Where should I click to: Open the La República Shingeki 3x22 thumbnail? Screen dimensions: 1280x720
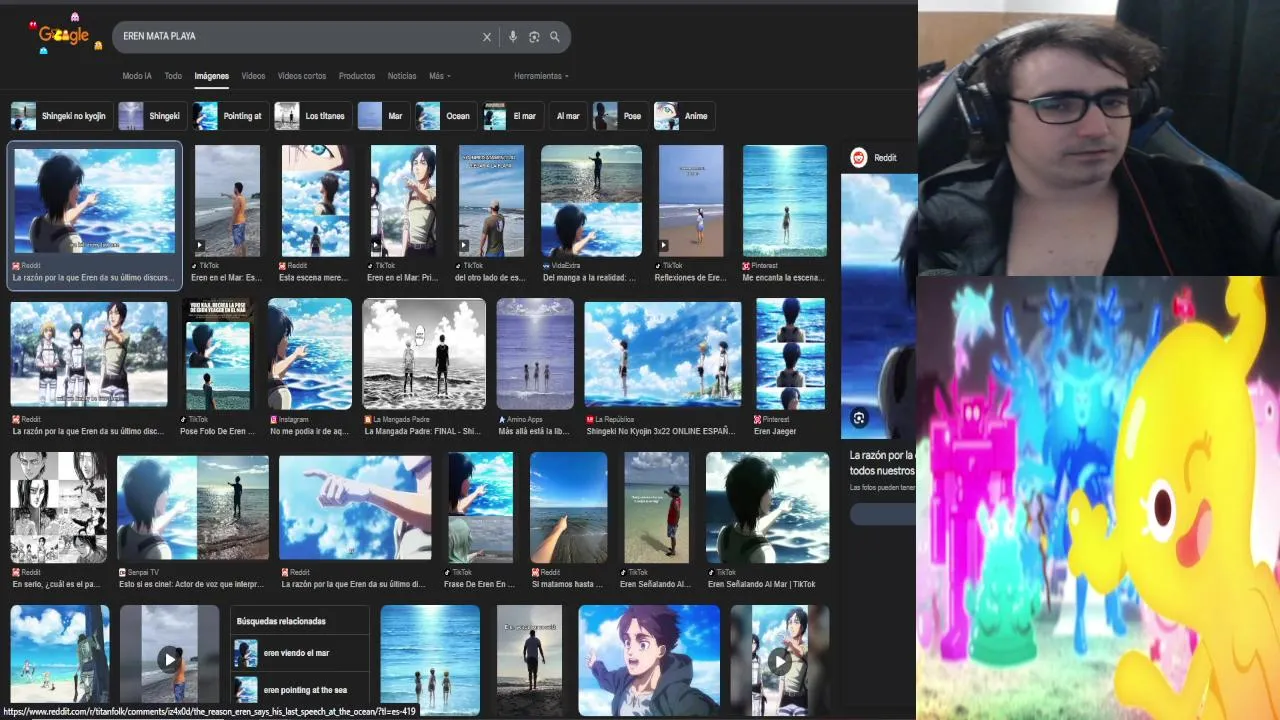click(x=663, y=353)
